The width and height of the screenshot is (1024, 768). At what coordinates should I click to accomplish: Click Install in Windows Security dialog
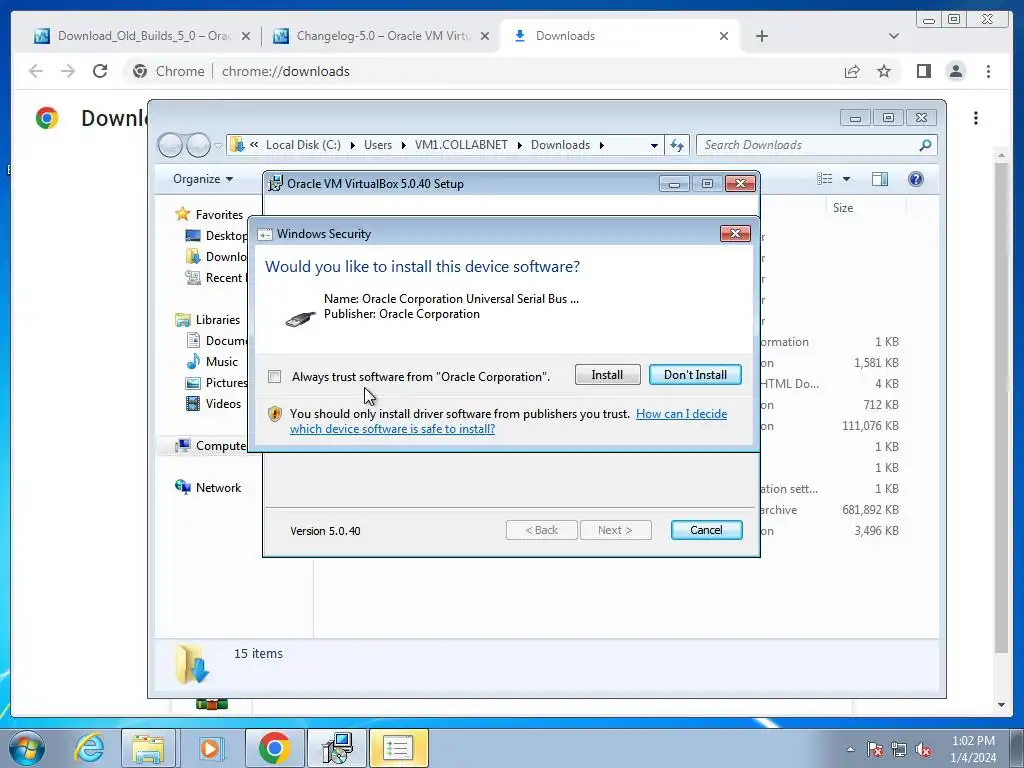tap(607, 375)
